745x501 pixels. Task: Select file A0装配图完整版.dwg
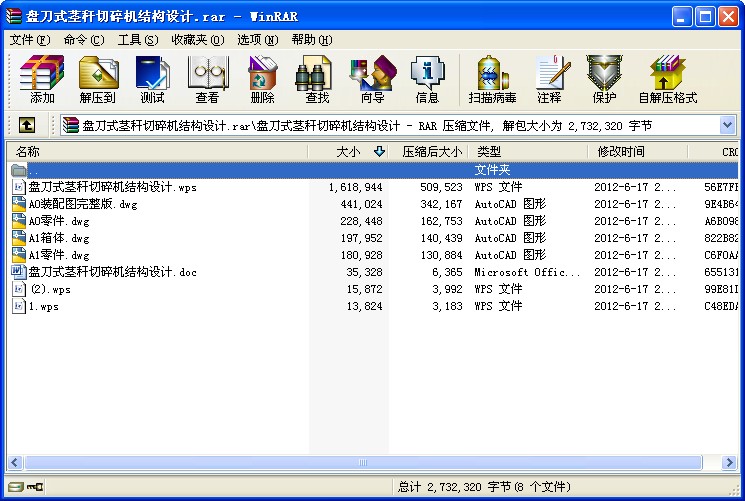point(83,204)
